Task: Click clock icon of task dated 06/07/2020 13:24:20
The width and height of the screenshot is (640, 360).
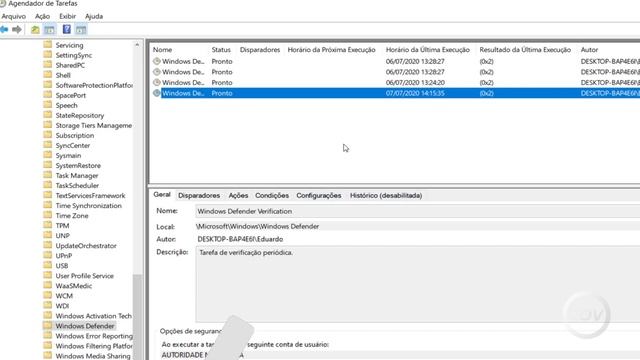Action: 157,82
